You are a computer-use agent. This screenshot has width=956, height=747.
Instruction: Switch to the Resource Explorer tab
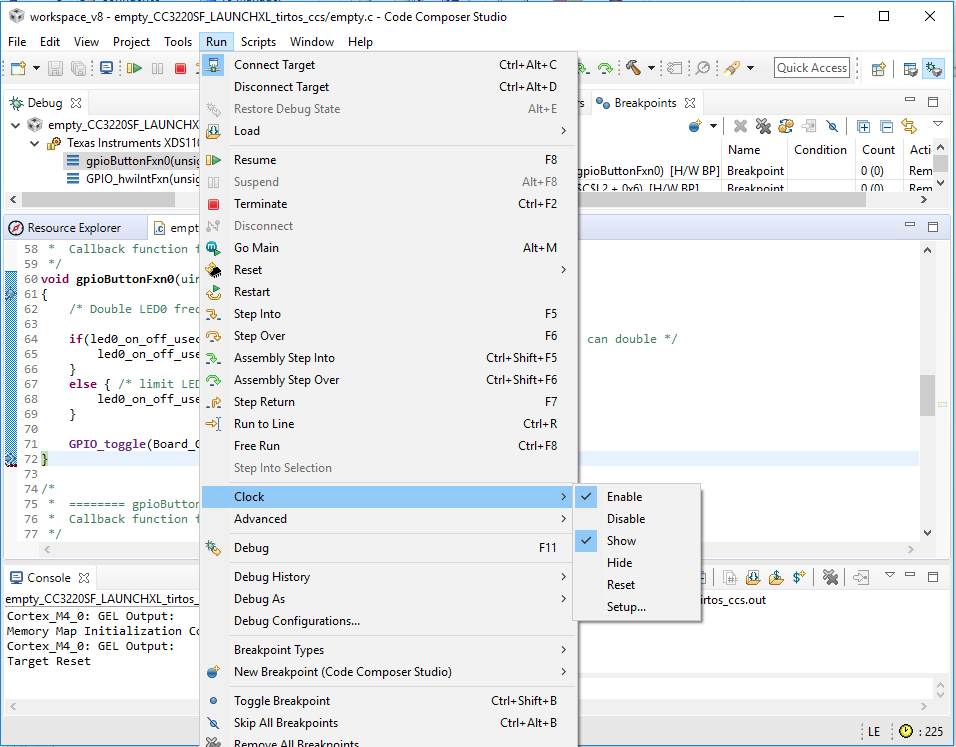[x=73, y=228]
